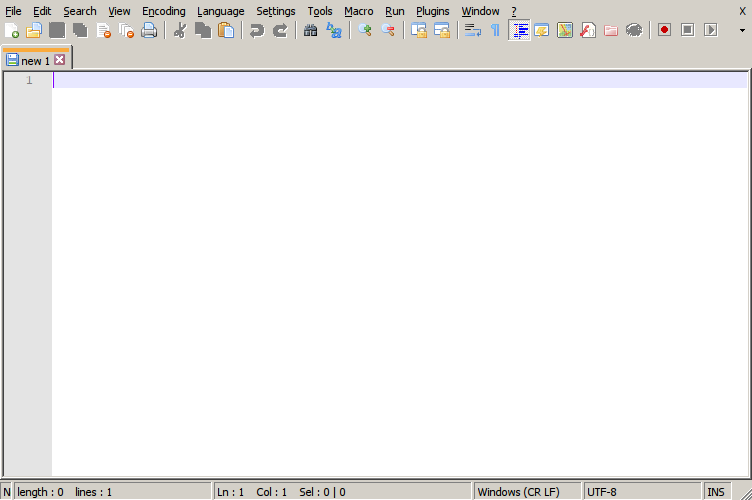Screen dimensions: 752x500
Task: Zoom in with the magnifier plus icon
Action: [x=365, y=31]
